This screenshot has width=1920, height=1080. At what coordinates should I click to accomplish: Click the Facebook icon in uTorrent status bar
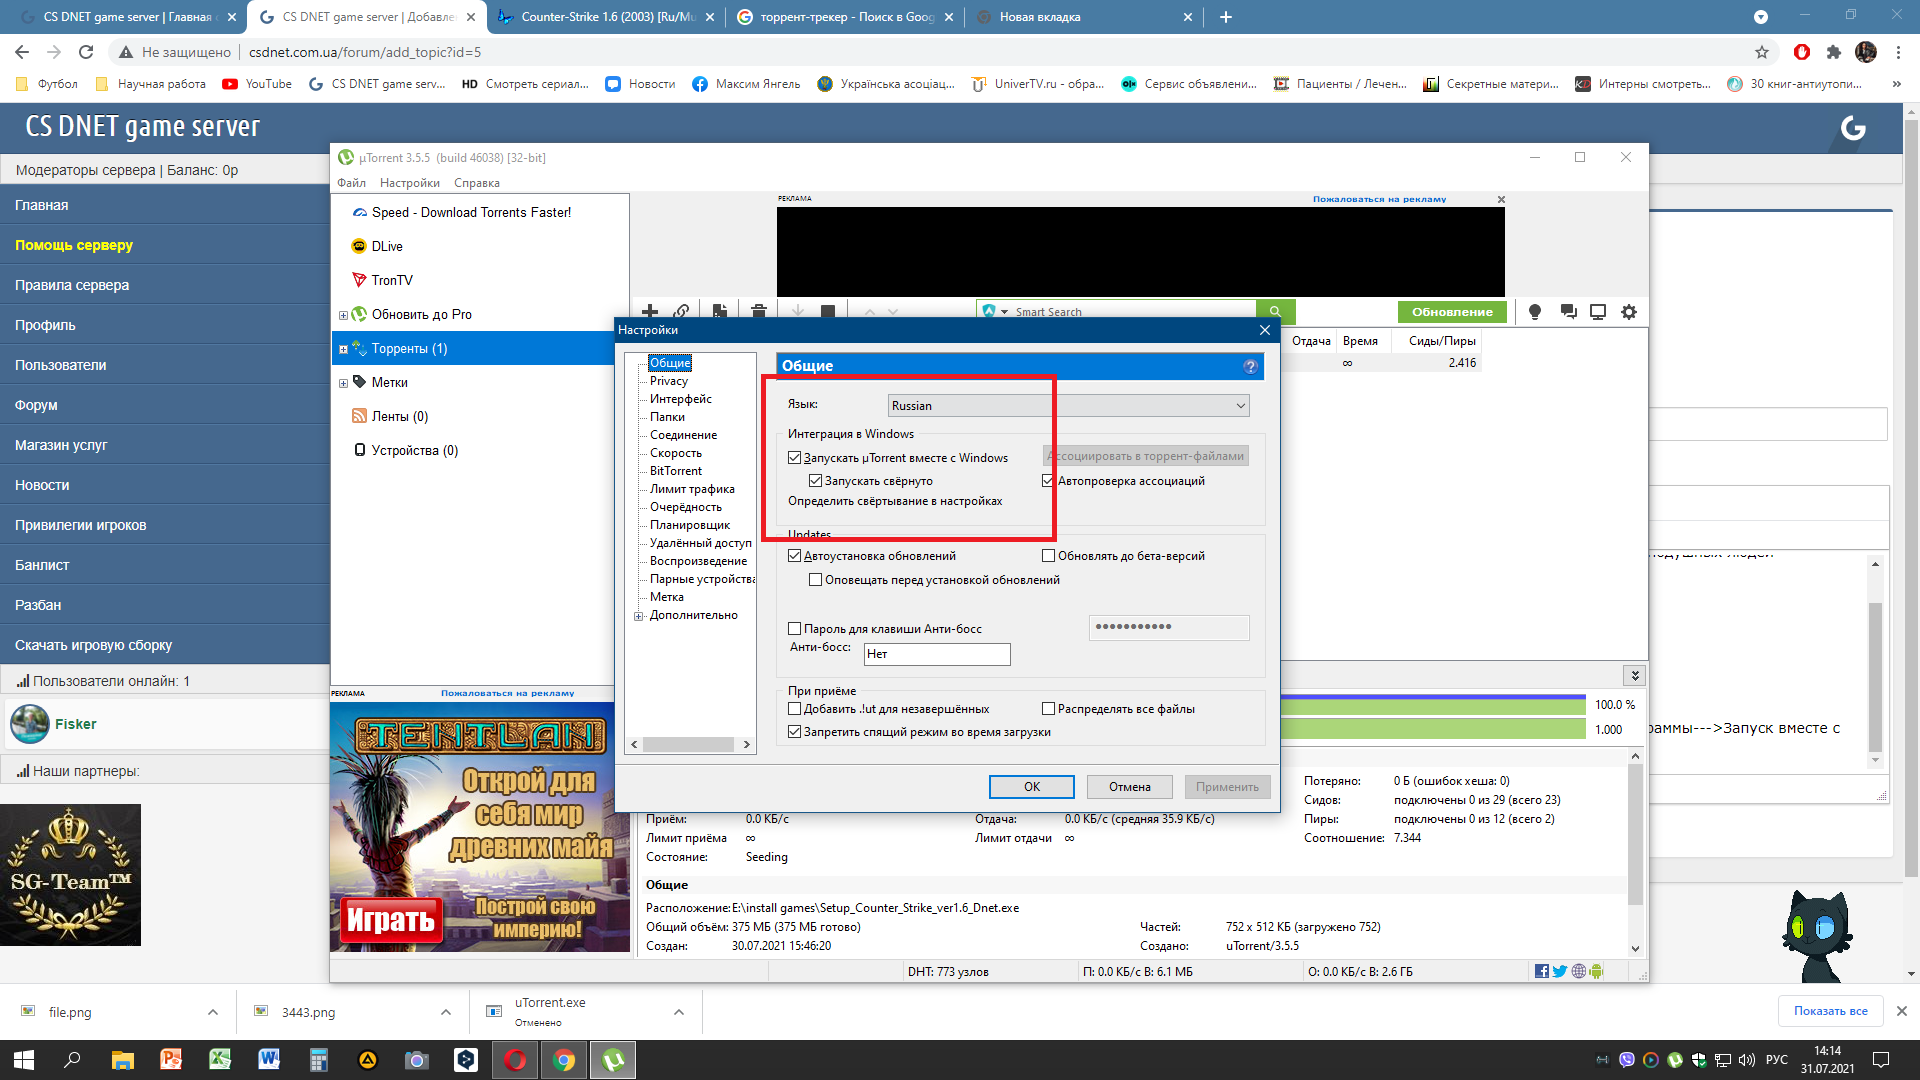point(1541,971)
